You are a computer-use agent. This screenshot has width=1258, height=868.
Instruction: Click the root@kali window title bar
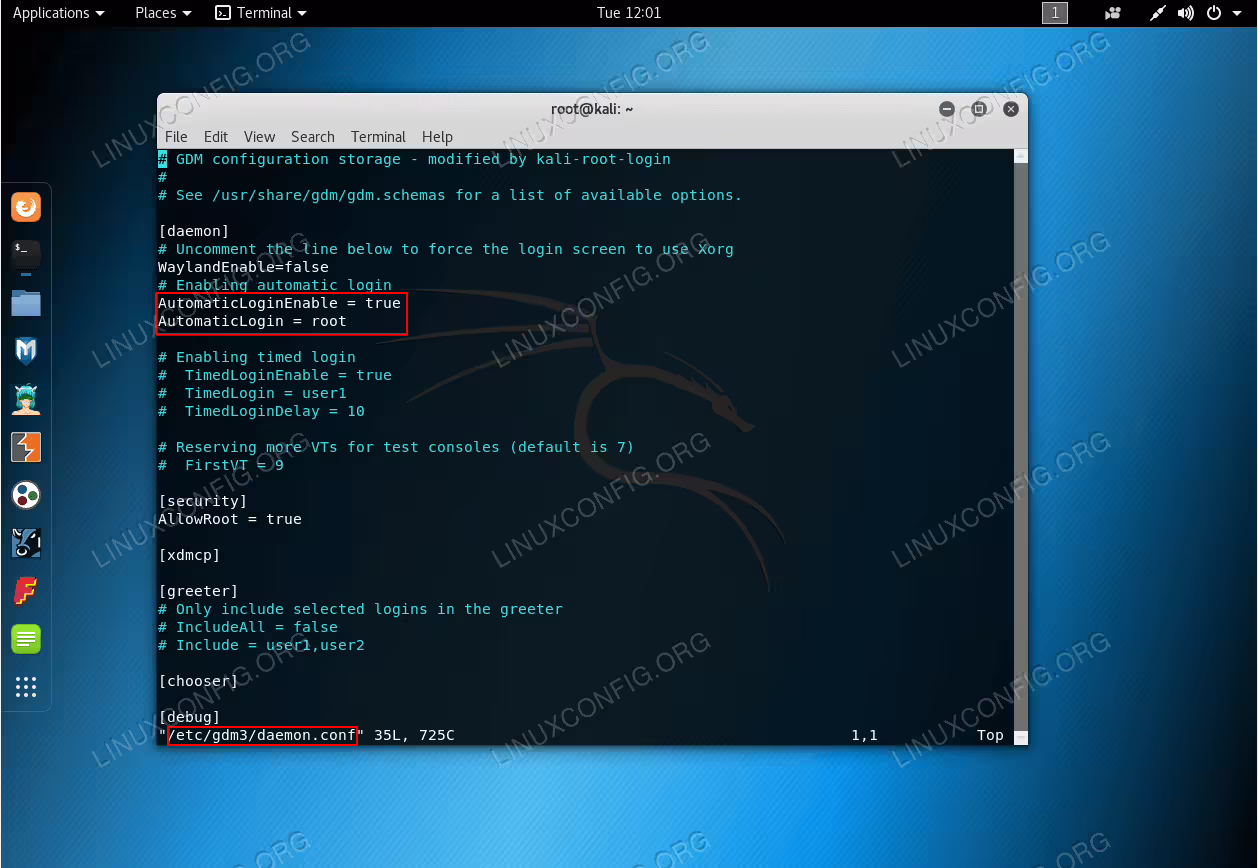[592, 109]
